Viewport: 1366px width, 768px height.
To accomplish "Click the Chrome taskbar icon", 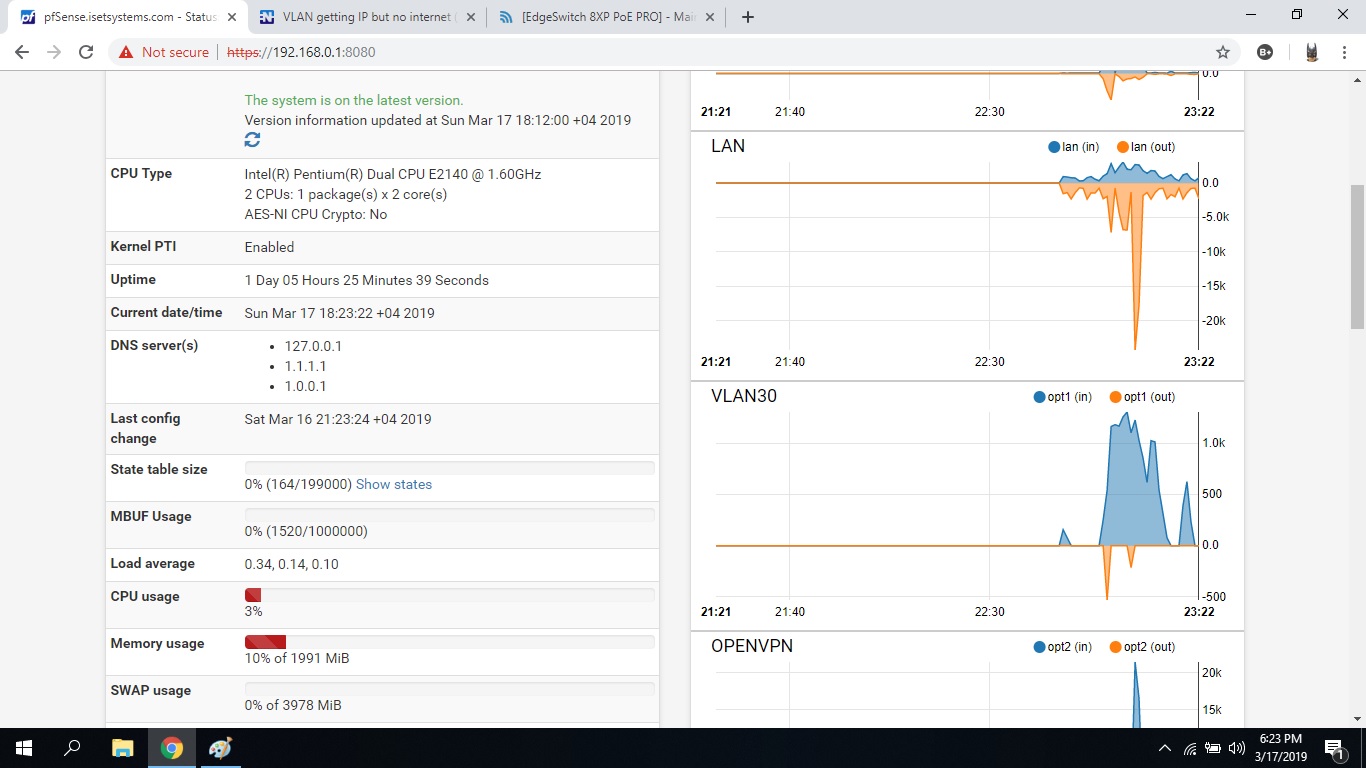I will click(172, 748).
